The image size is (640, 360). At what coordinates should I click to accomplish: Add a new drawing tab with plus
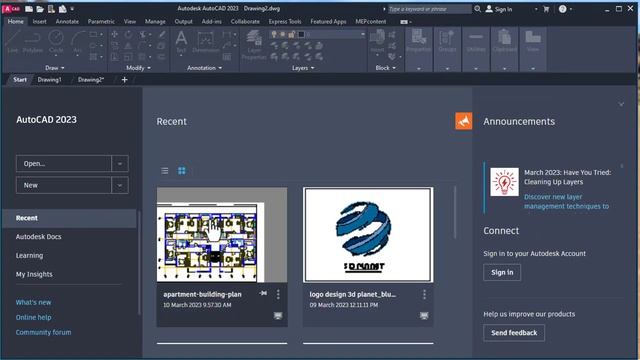(124, 80)
